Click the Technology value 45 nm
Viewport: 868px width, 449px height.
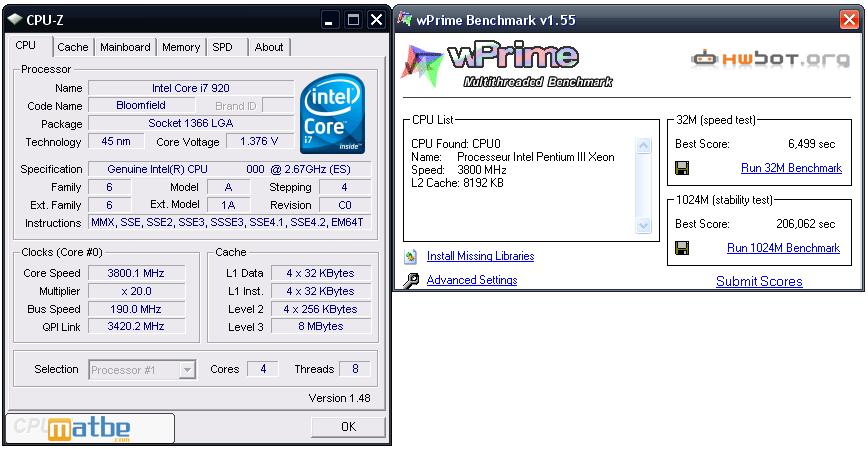click(x=116, y=141)
